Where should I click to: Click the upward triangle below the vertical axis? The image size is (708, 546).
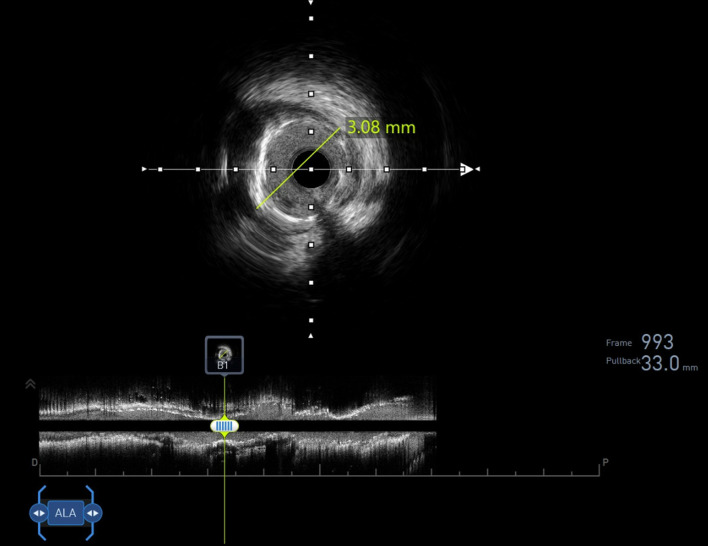tap(311, 336)
